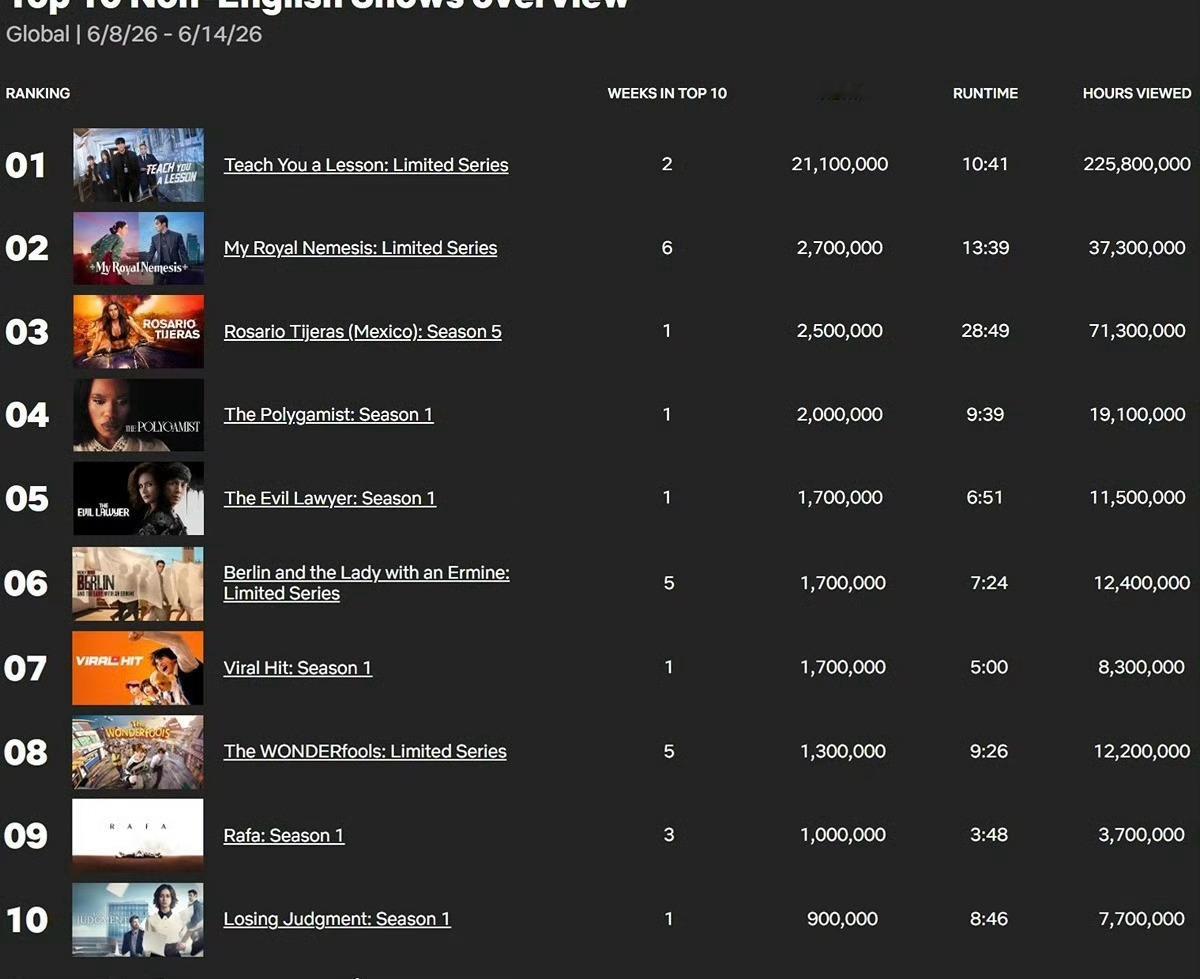Viewport: 1200px width, 979px height.
Task: Click the My Royal Nemesis poster thumbnail
Action: click(x=138, y=248)
